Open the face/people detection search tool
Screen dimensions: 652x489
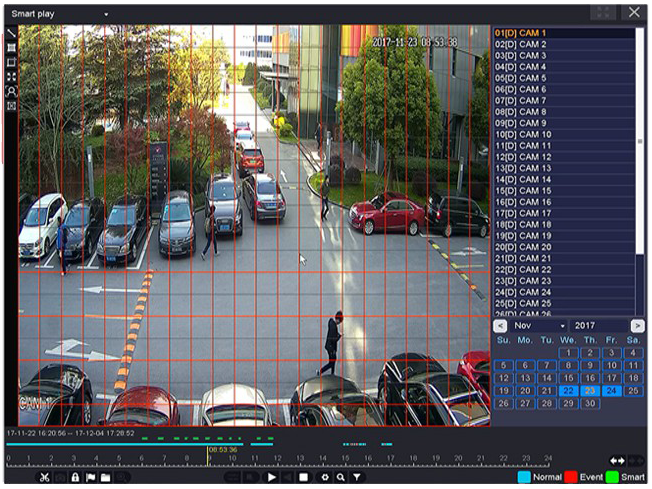point(11,91)
